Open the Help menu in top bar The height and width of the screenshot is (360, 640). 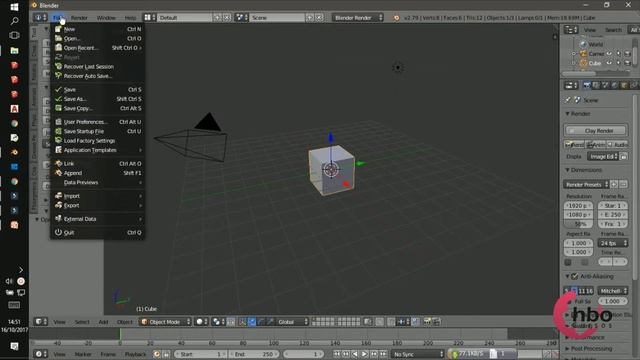tap(130, 18)
